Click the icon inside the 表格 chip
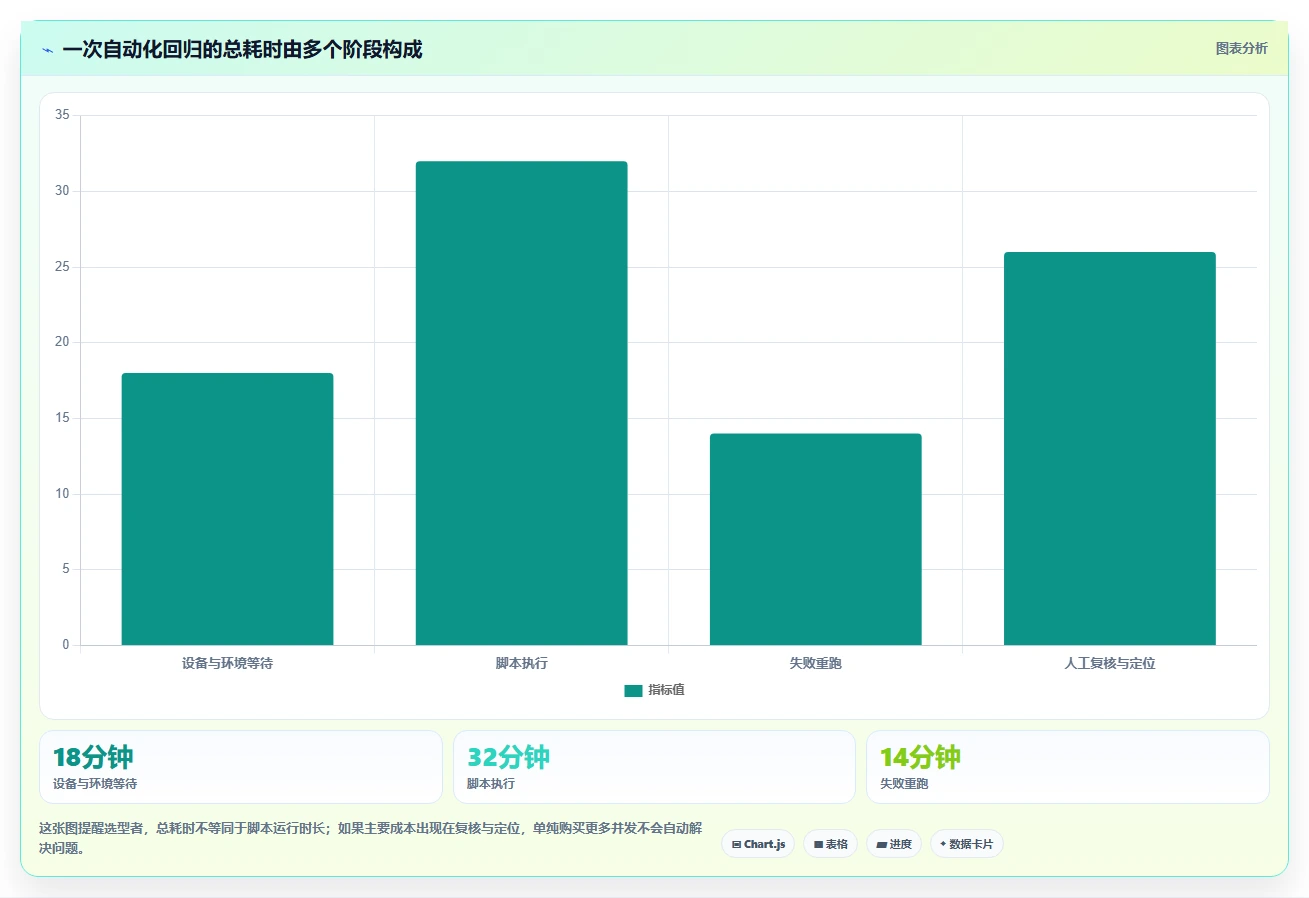Image resolution: width=1309 pixels, height=898 pixels. (818, 845)
